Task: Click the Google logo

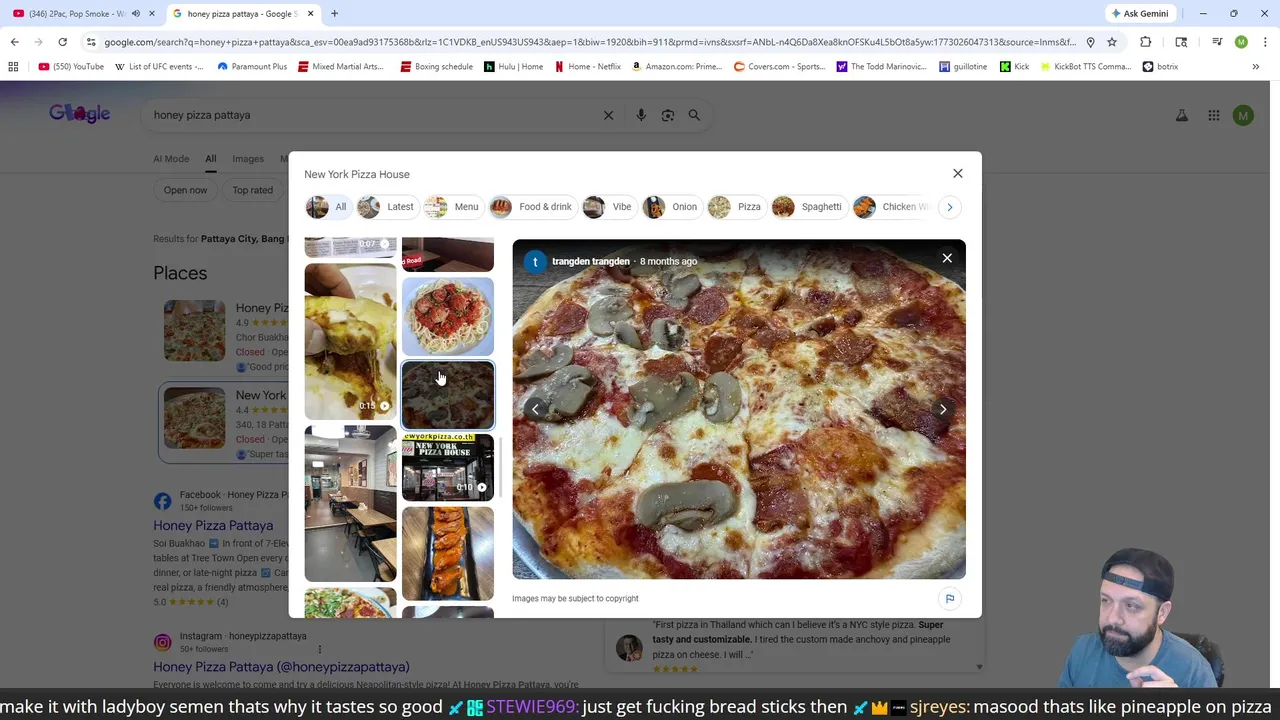Action: 80,113
